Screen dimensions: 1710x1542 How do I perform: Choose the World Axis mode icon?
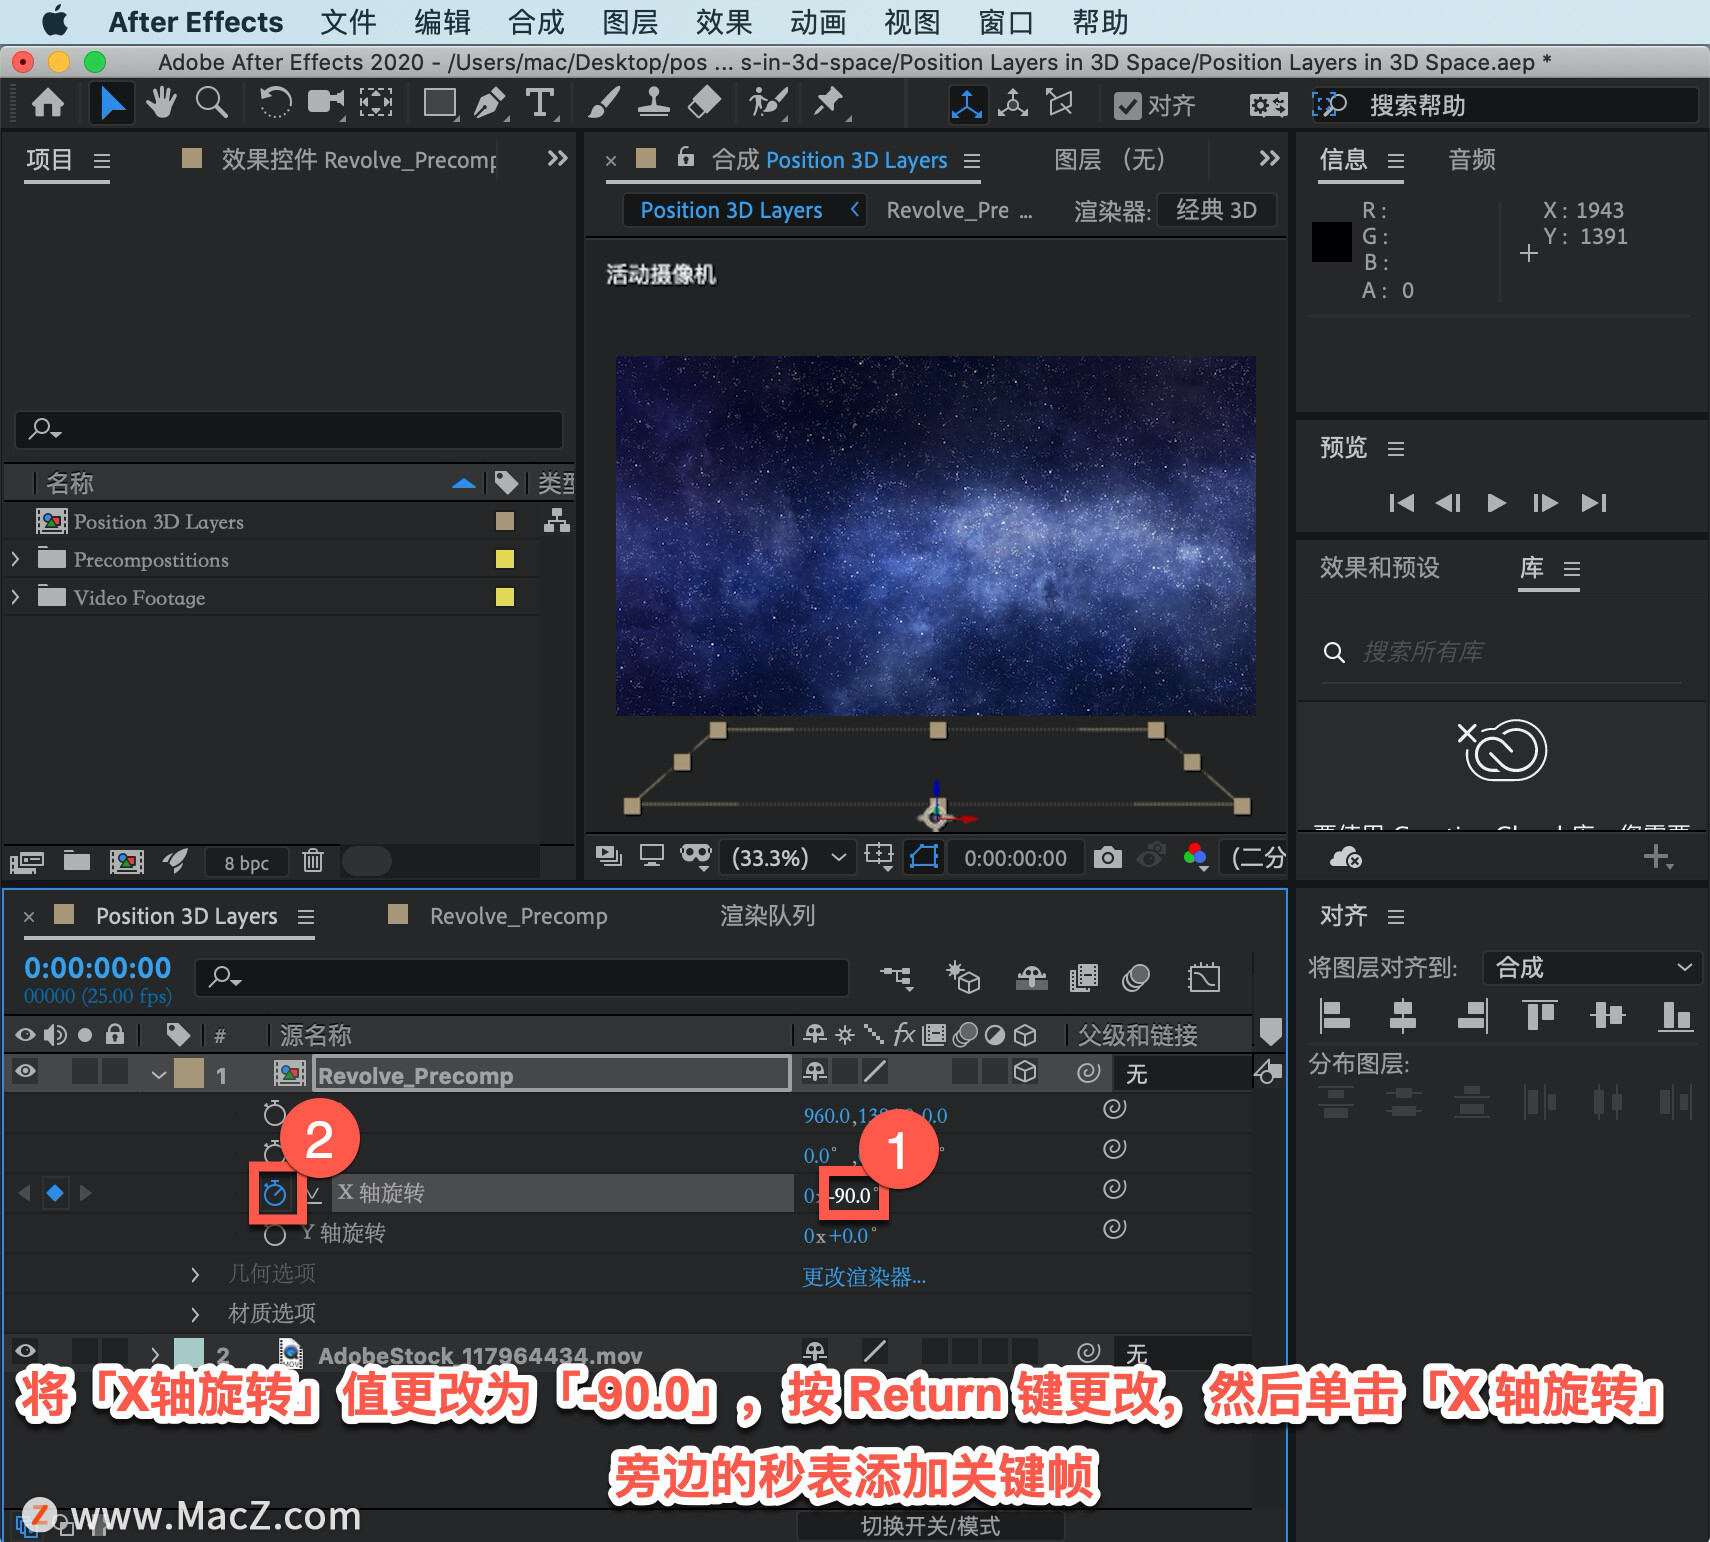(1013, 104)
